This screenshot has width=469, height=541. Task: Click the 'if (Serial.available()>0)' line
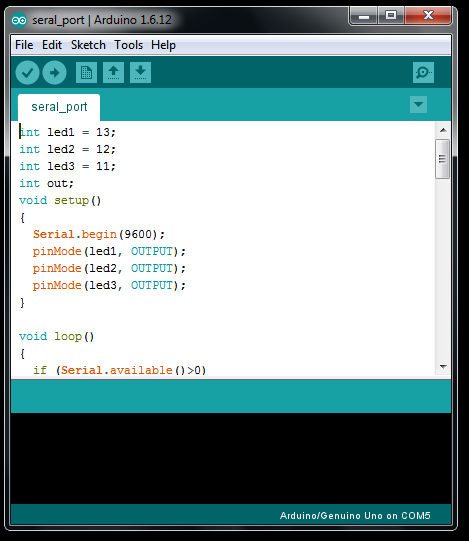[x=119, y=370]
